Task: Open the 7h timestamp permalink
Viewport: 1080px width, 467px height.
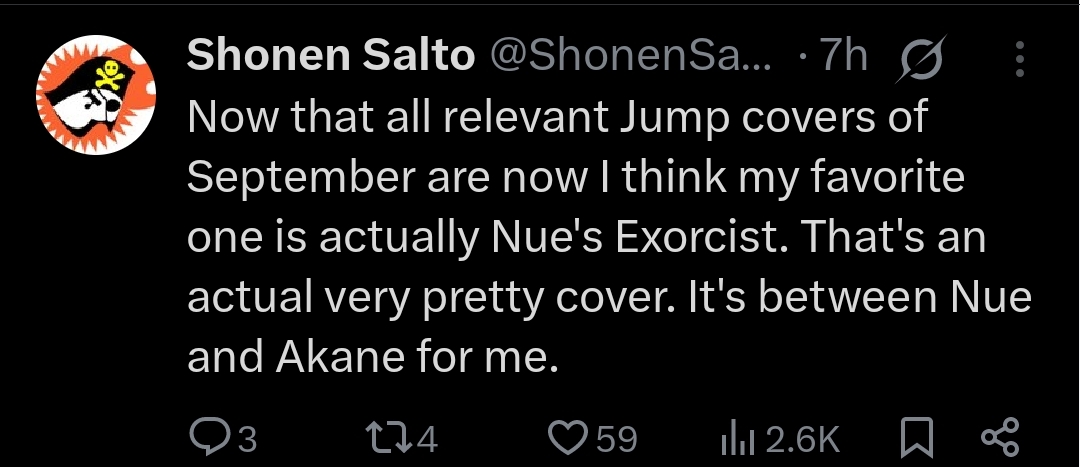Action: coord(842,56)
